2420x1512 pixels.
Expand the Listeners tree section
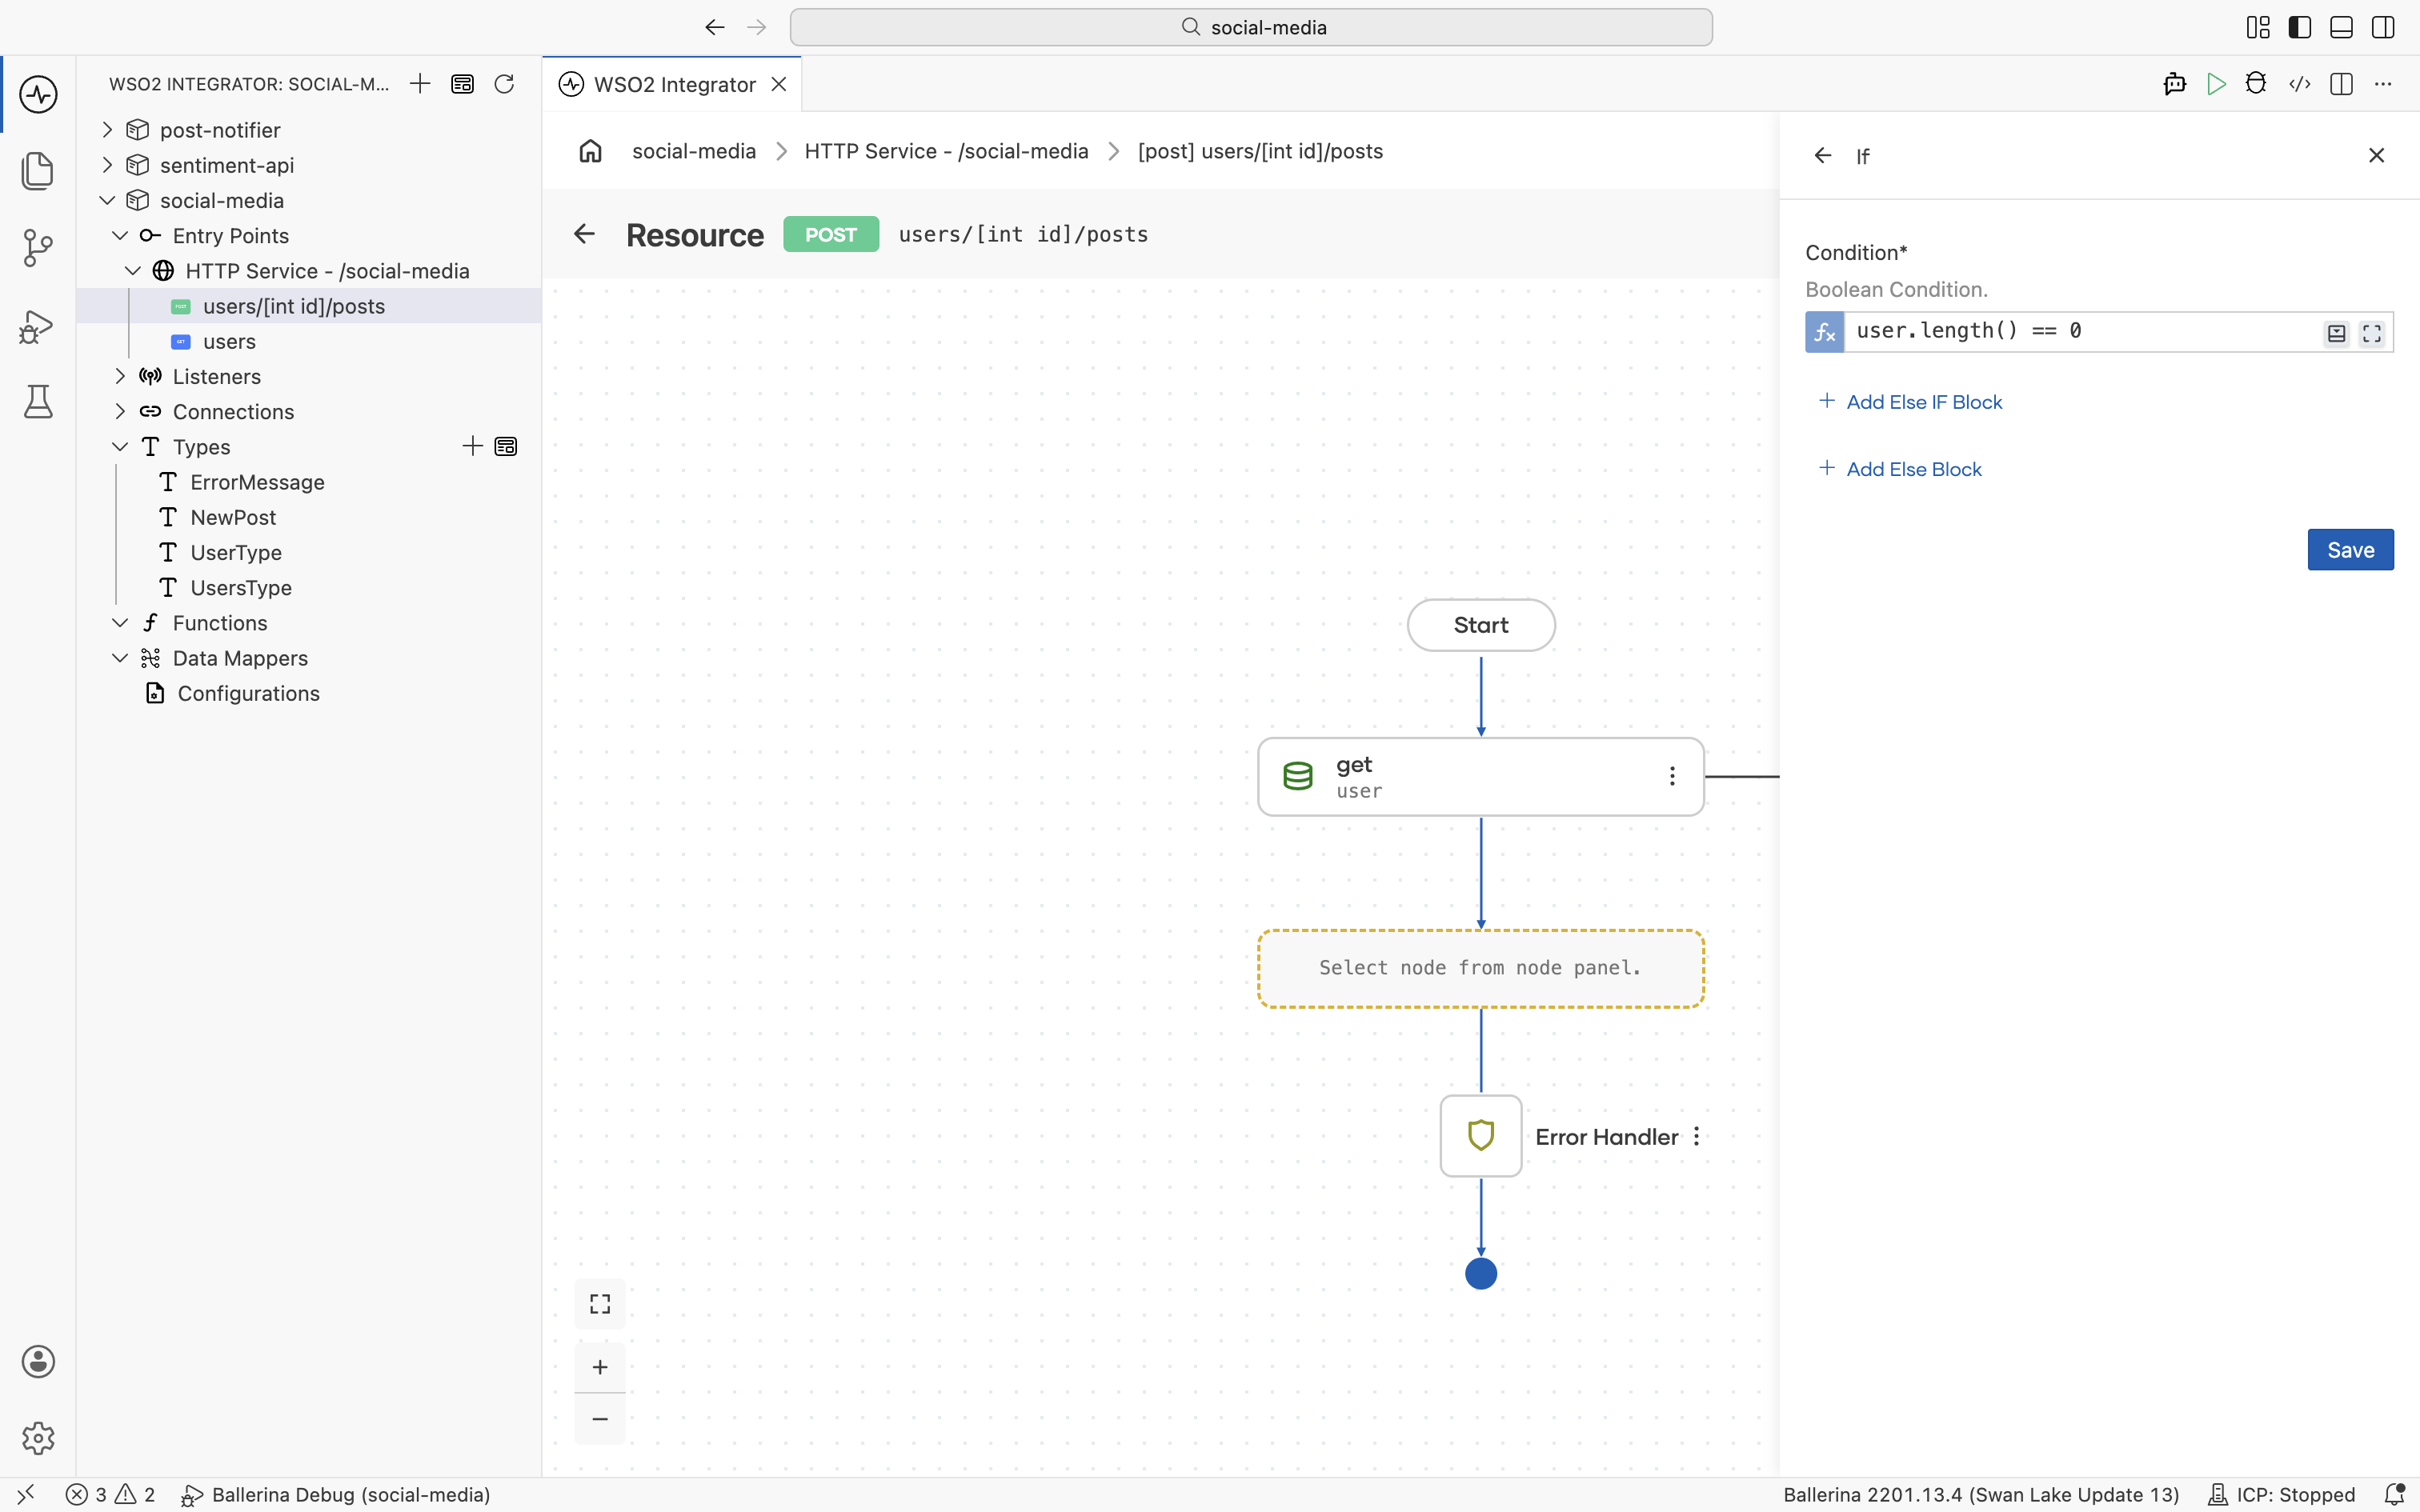click(120, 376)
